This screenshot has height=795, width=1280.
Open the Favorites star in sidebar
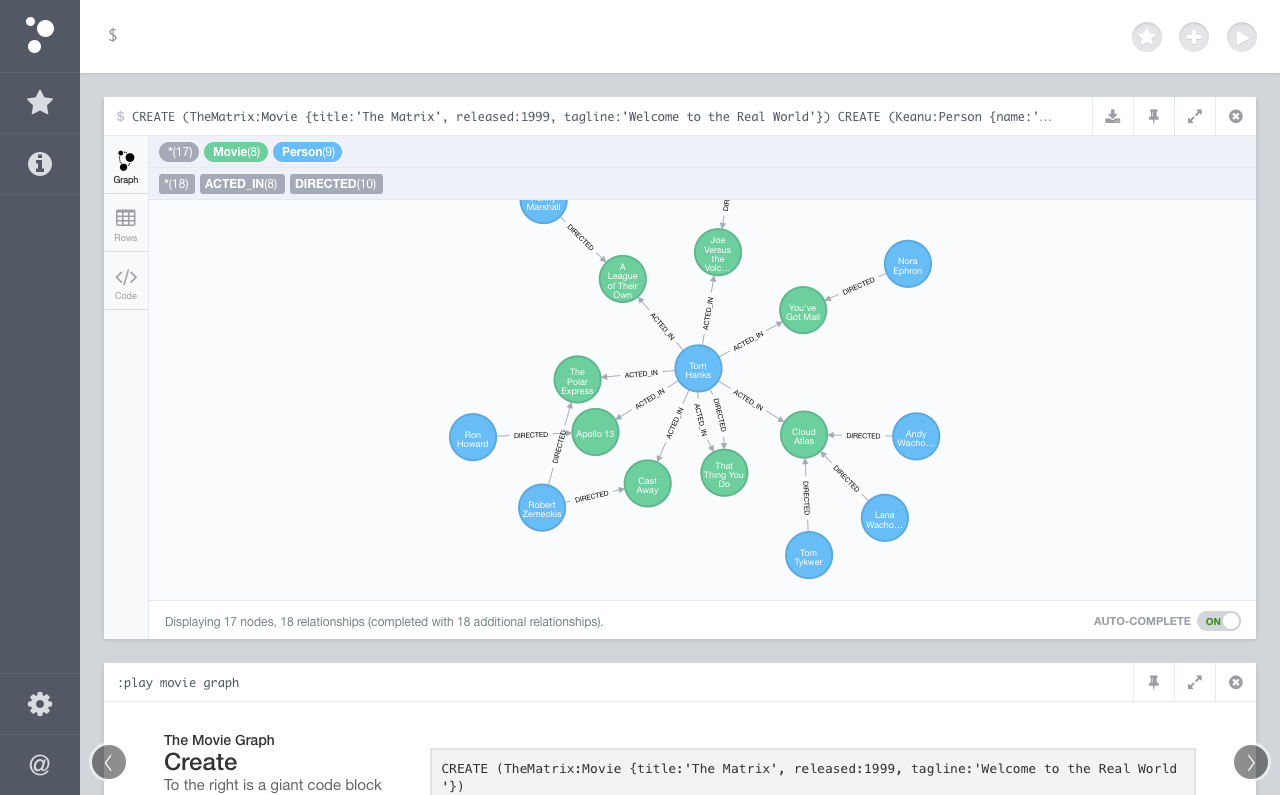coord(40,102)
